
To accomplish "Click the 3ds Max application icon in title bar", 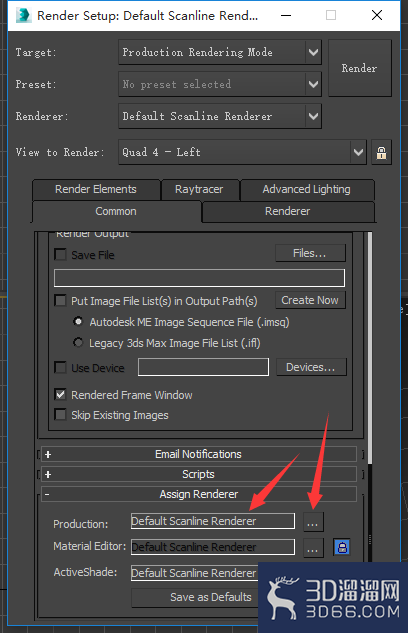I will [23, 15].
